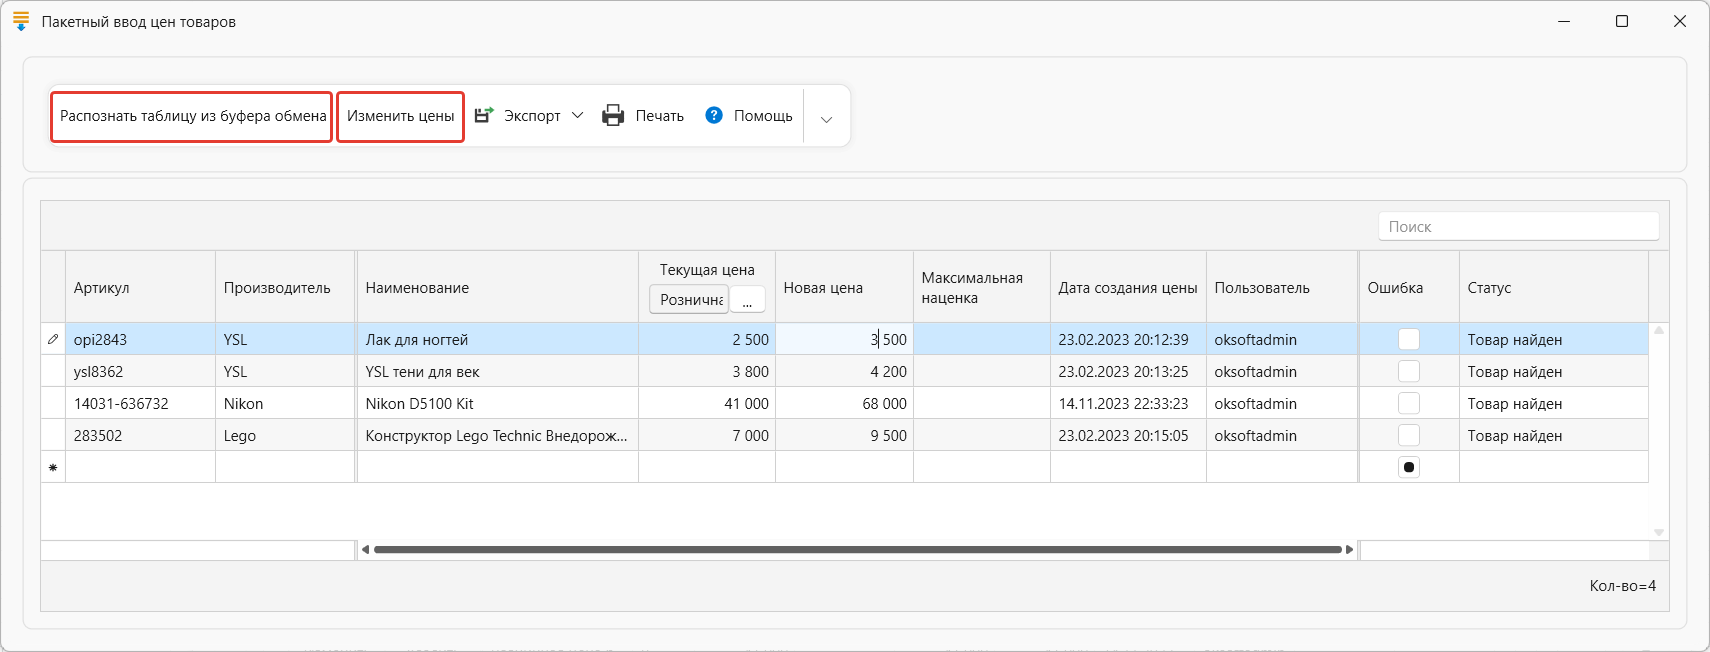Sort by the Статус column header
This screenshot has width=1710, height=652.
1554,287
